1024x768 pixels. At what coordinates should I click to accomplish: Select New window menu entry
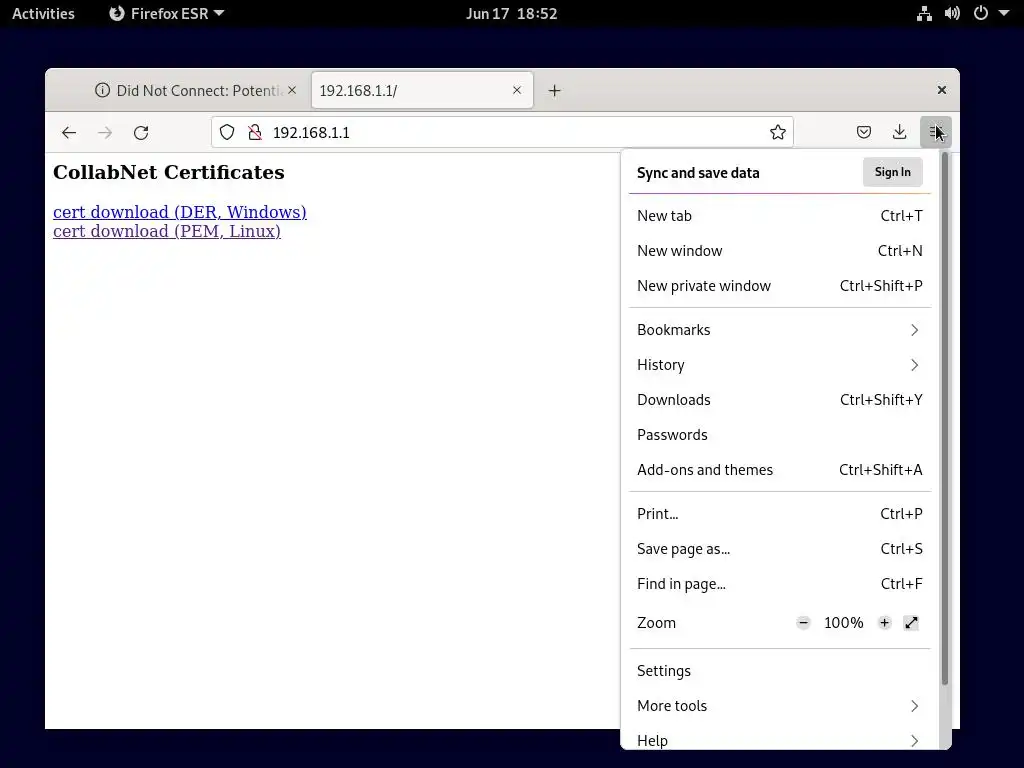click(780, 251)
